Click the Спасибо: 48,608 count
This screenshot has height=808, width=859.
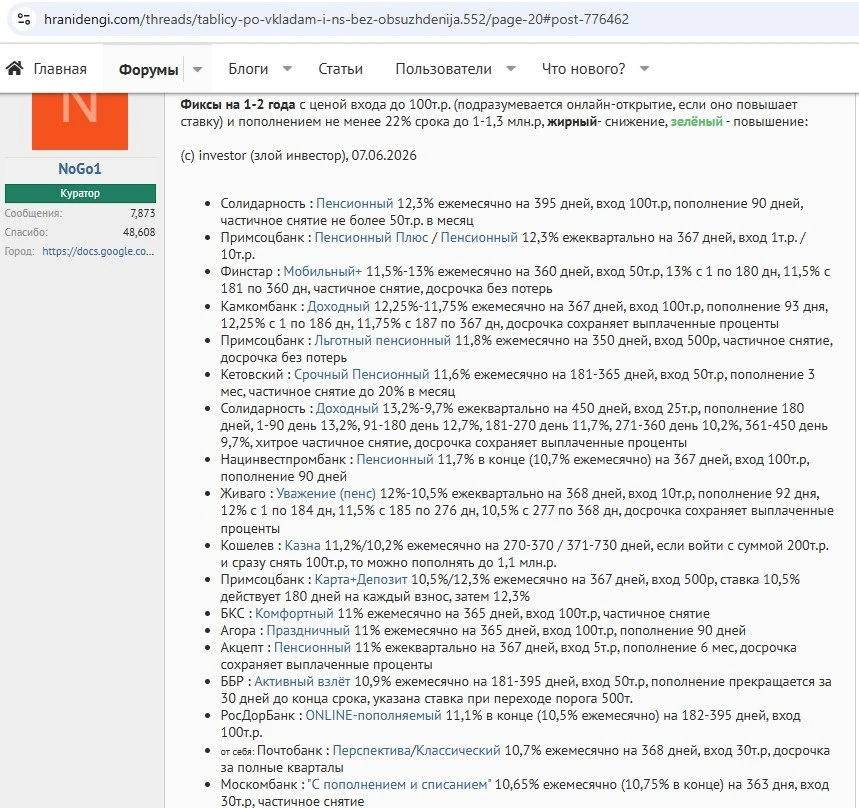pos(139,232)
